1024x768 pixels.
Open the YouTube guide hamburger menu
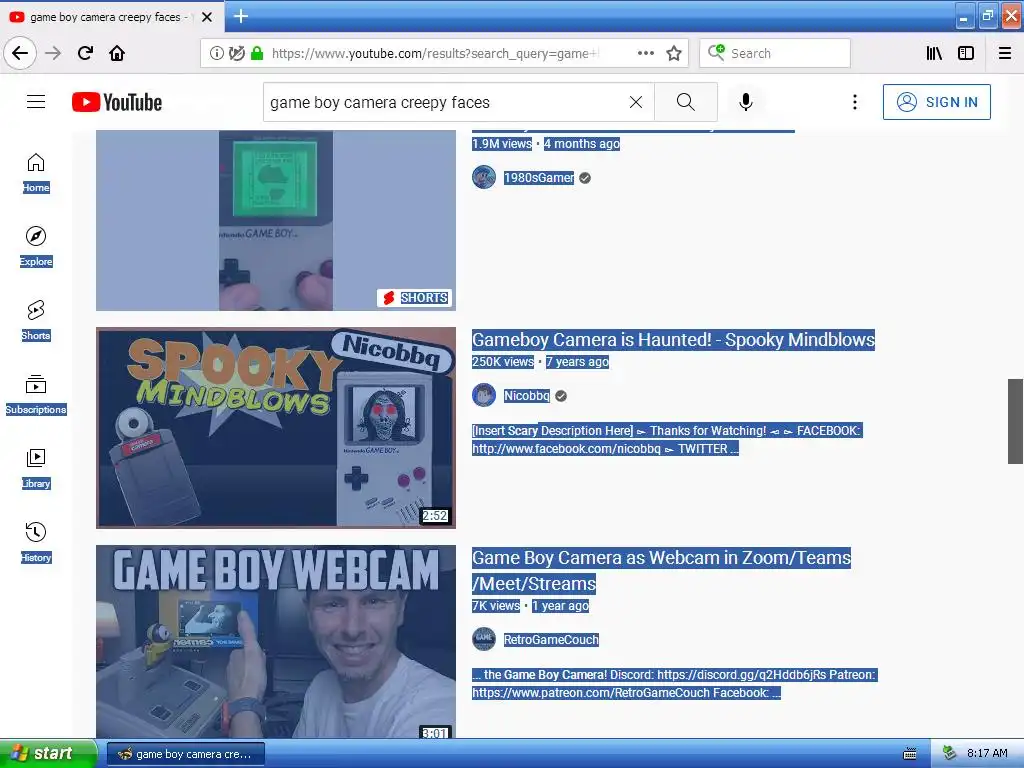36,102
